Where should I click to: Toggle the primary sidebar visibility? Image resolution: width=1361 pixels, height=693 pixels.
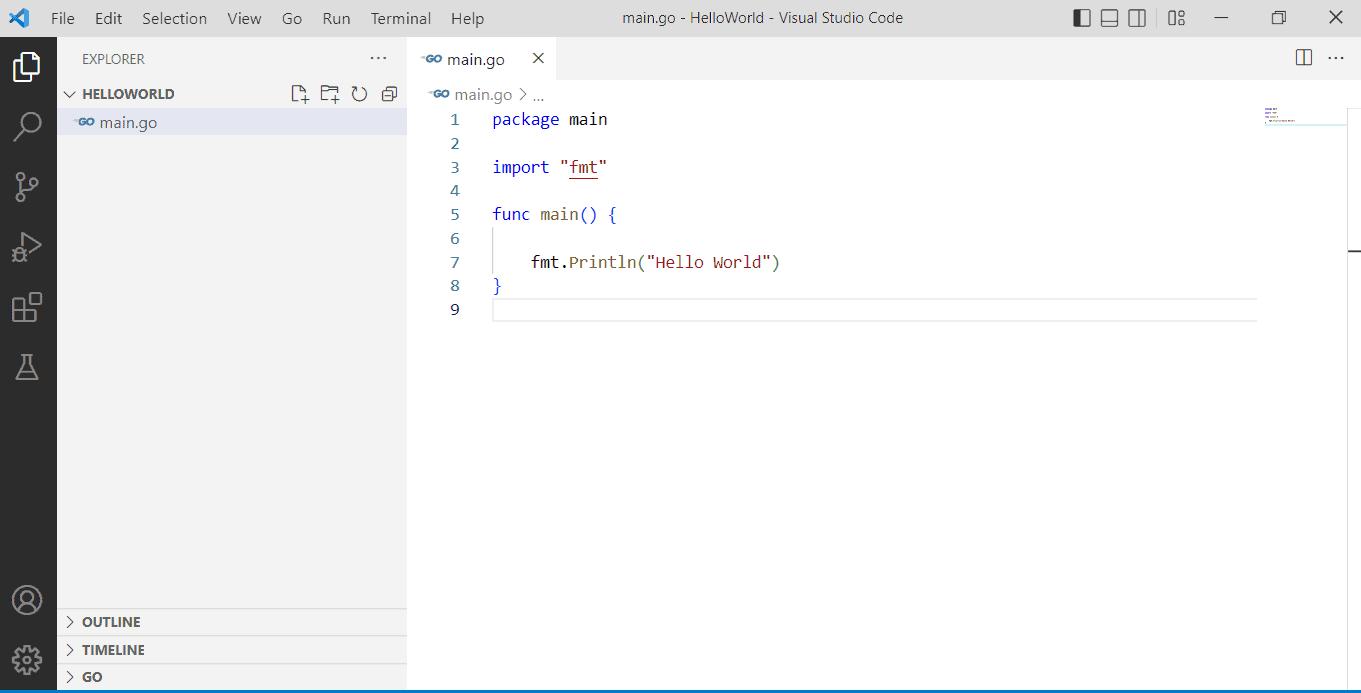pos(1081,17)
